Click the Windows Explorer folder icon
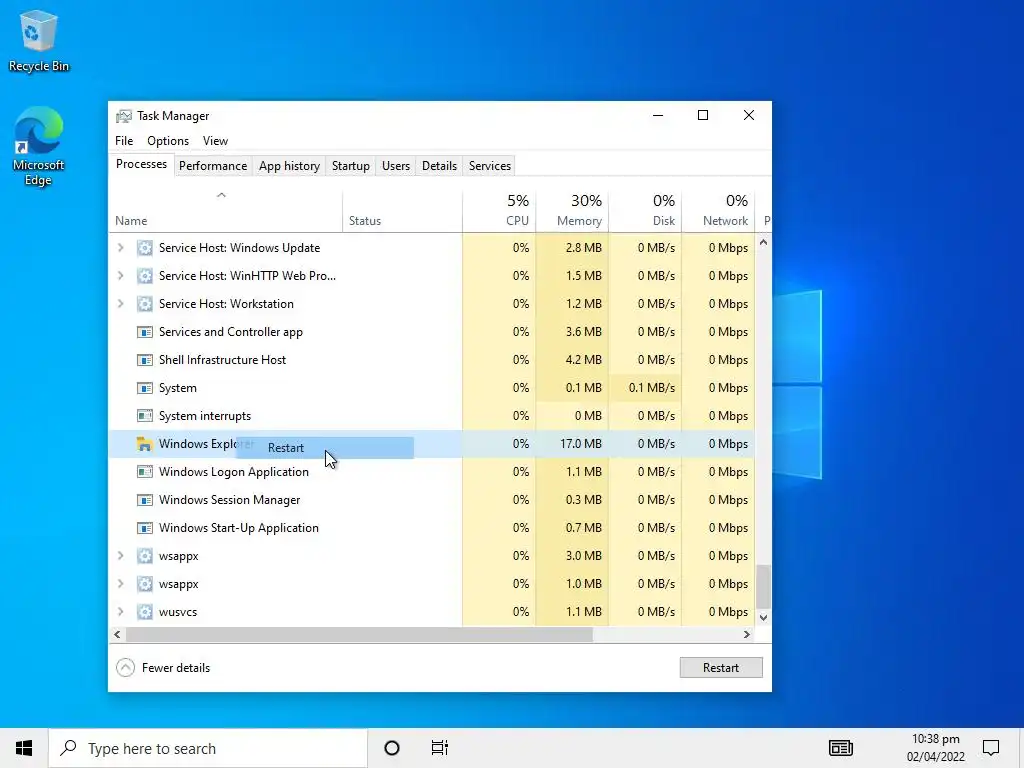The image size is (1024, 768). coord(144,444)
